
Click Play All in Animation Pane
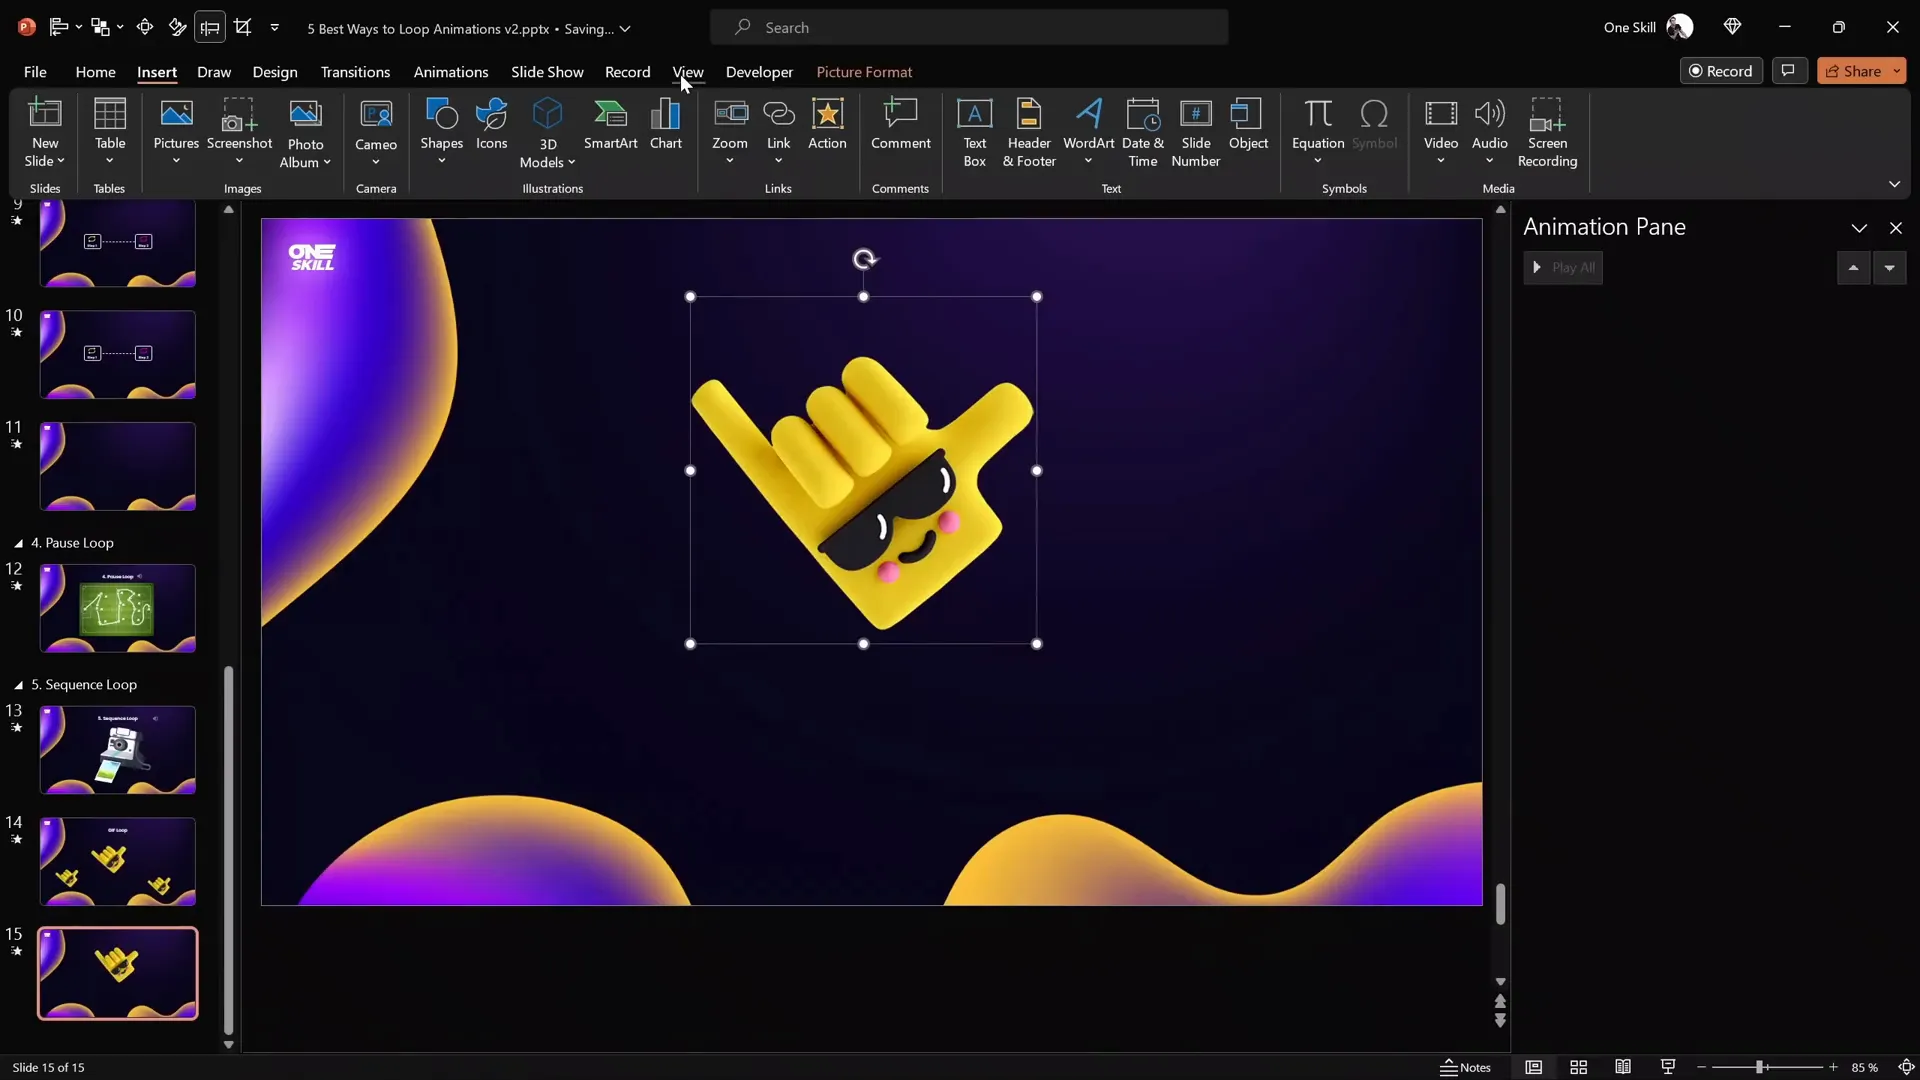(1563, 268)
